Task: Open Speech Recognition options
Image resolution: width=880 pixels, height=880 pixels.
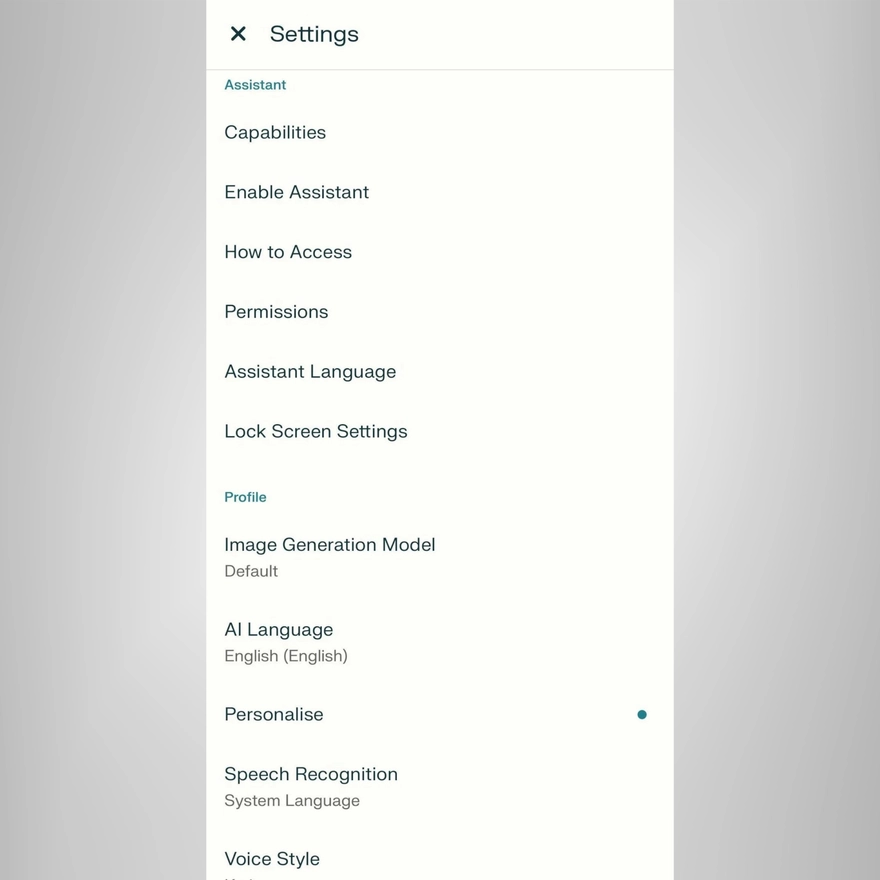Action: [311, 773]
